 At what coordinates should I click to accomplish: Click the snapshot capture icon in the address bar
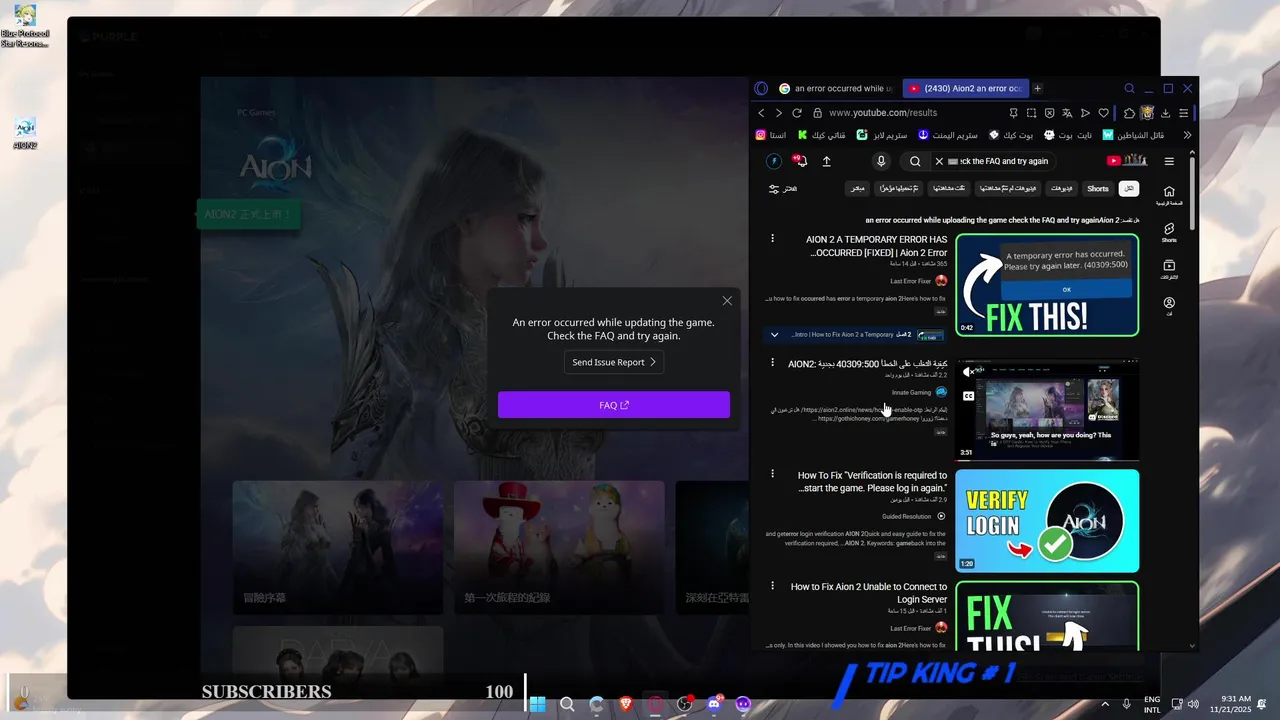[x=1031, y=113]
